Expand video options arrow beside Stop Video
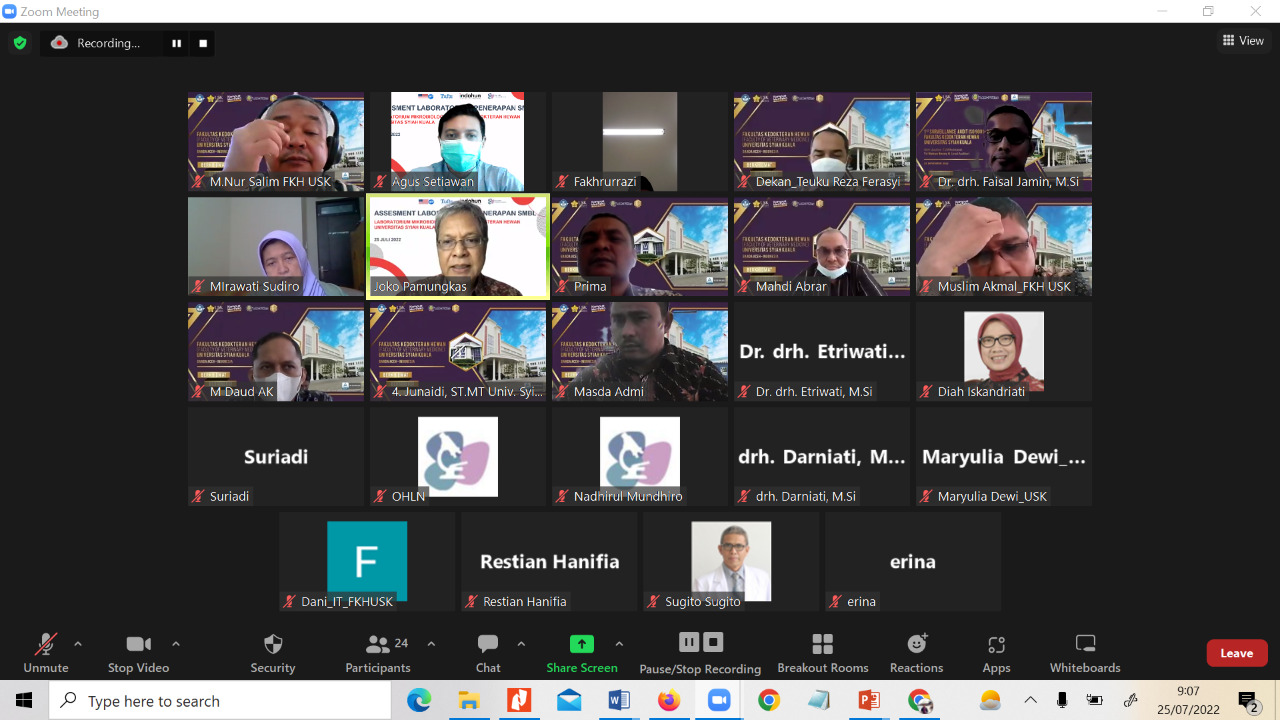The height and width of the screenshot is (720, 1280). (x=176, y=644)
